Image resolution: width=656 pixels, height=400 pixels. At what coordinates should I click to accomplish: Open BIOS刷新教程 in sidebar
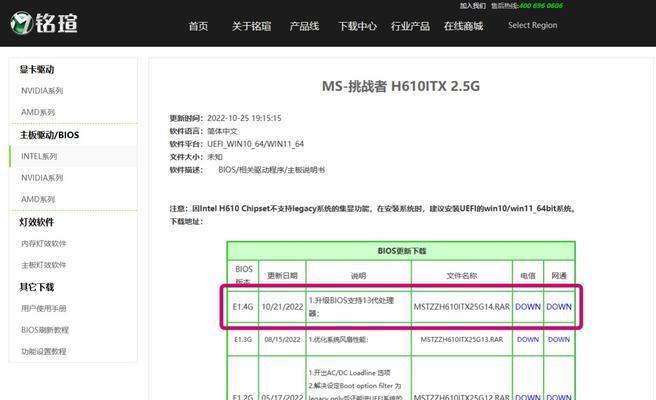pyautogui.click(x=45, y=330)
